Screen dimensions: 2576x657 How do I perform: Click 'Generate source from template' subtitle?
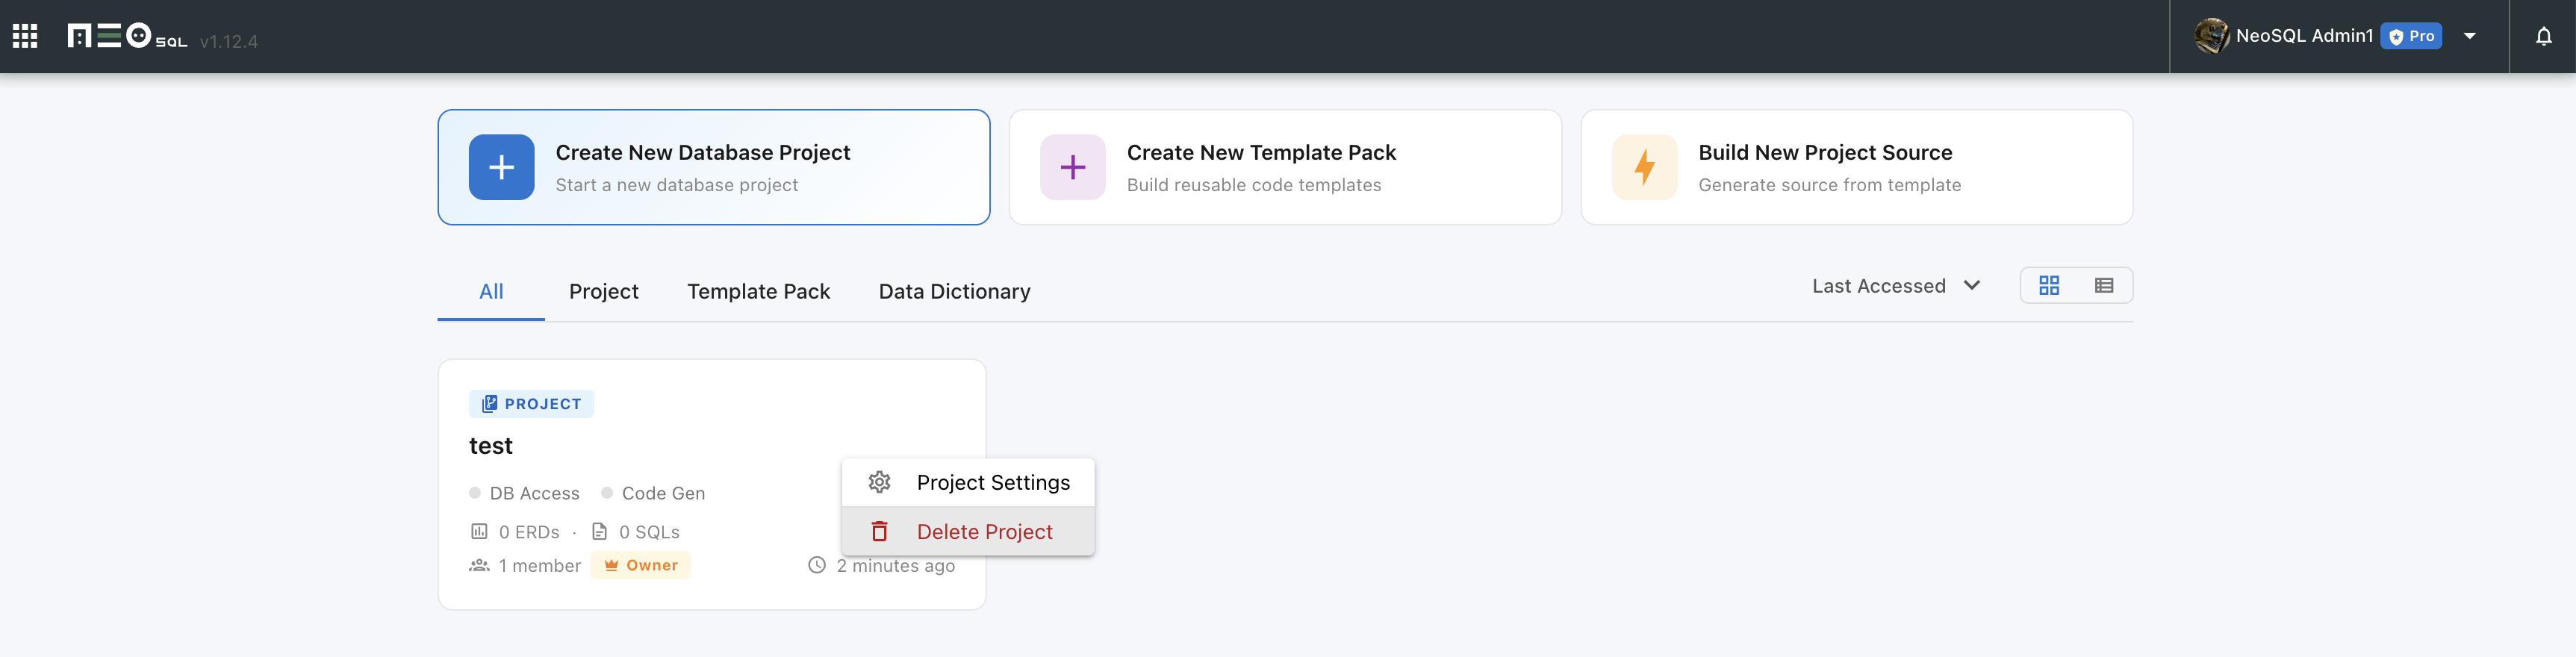tap(1829, 185)
